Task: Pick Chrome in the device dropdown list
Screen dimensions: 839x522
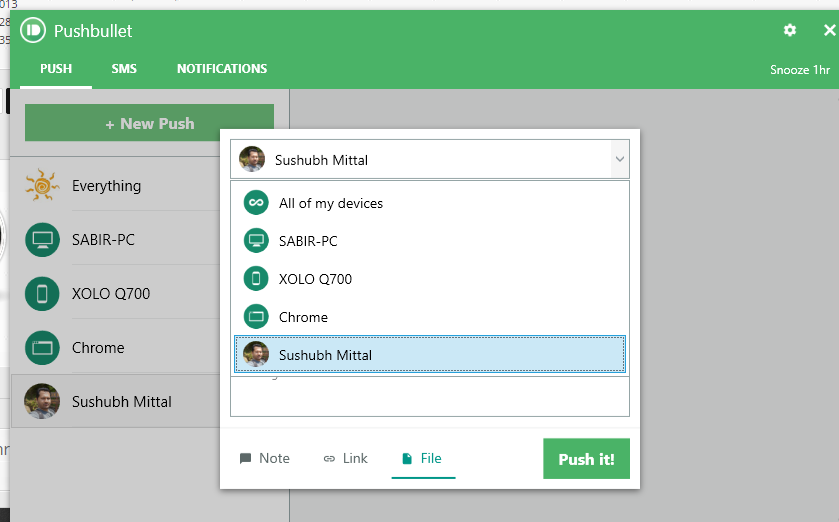Action: pyautogui.click(x=303, y=317)
